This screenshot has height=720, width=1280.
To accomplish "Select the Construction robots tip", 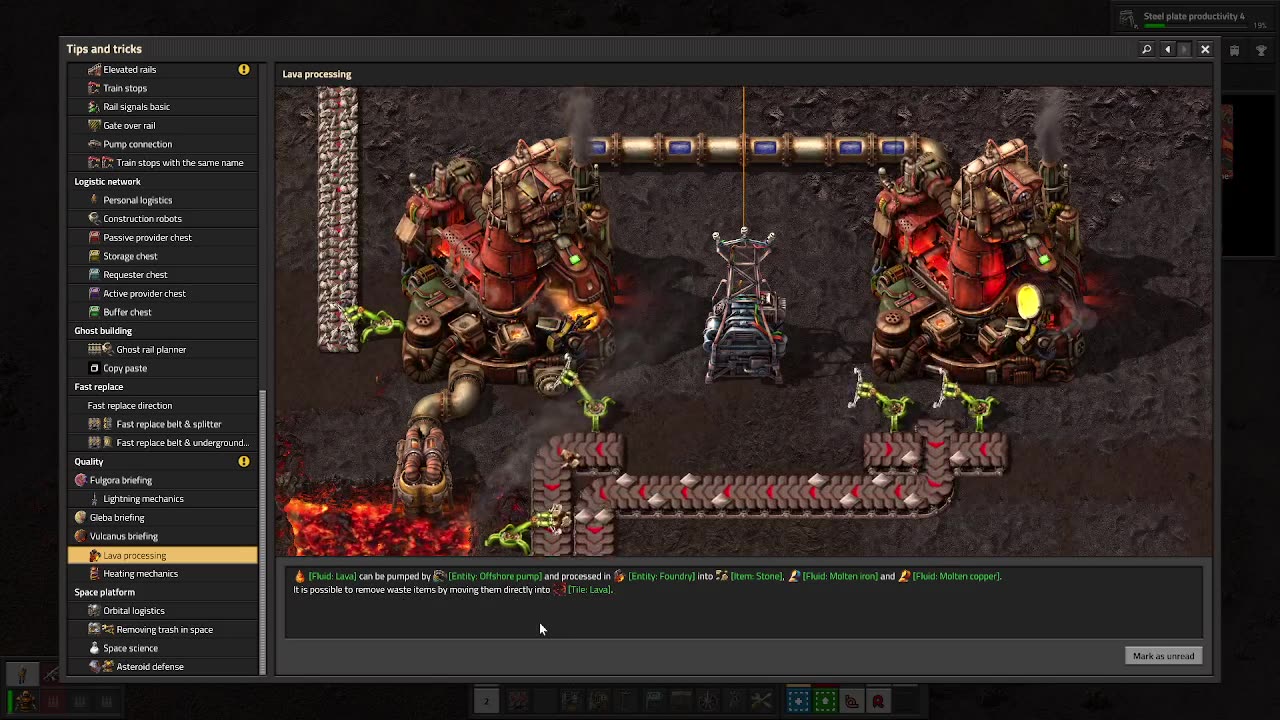I will [x=162, y=219].
